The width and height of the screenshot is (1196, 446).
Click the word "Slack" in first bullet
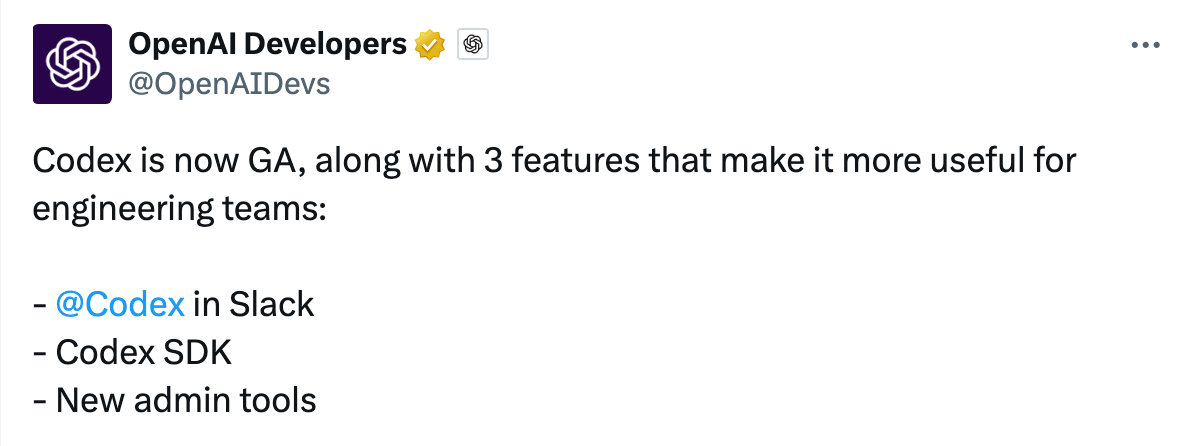(x=272, y=304)
